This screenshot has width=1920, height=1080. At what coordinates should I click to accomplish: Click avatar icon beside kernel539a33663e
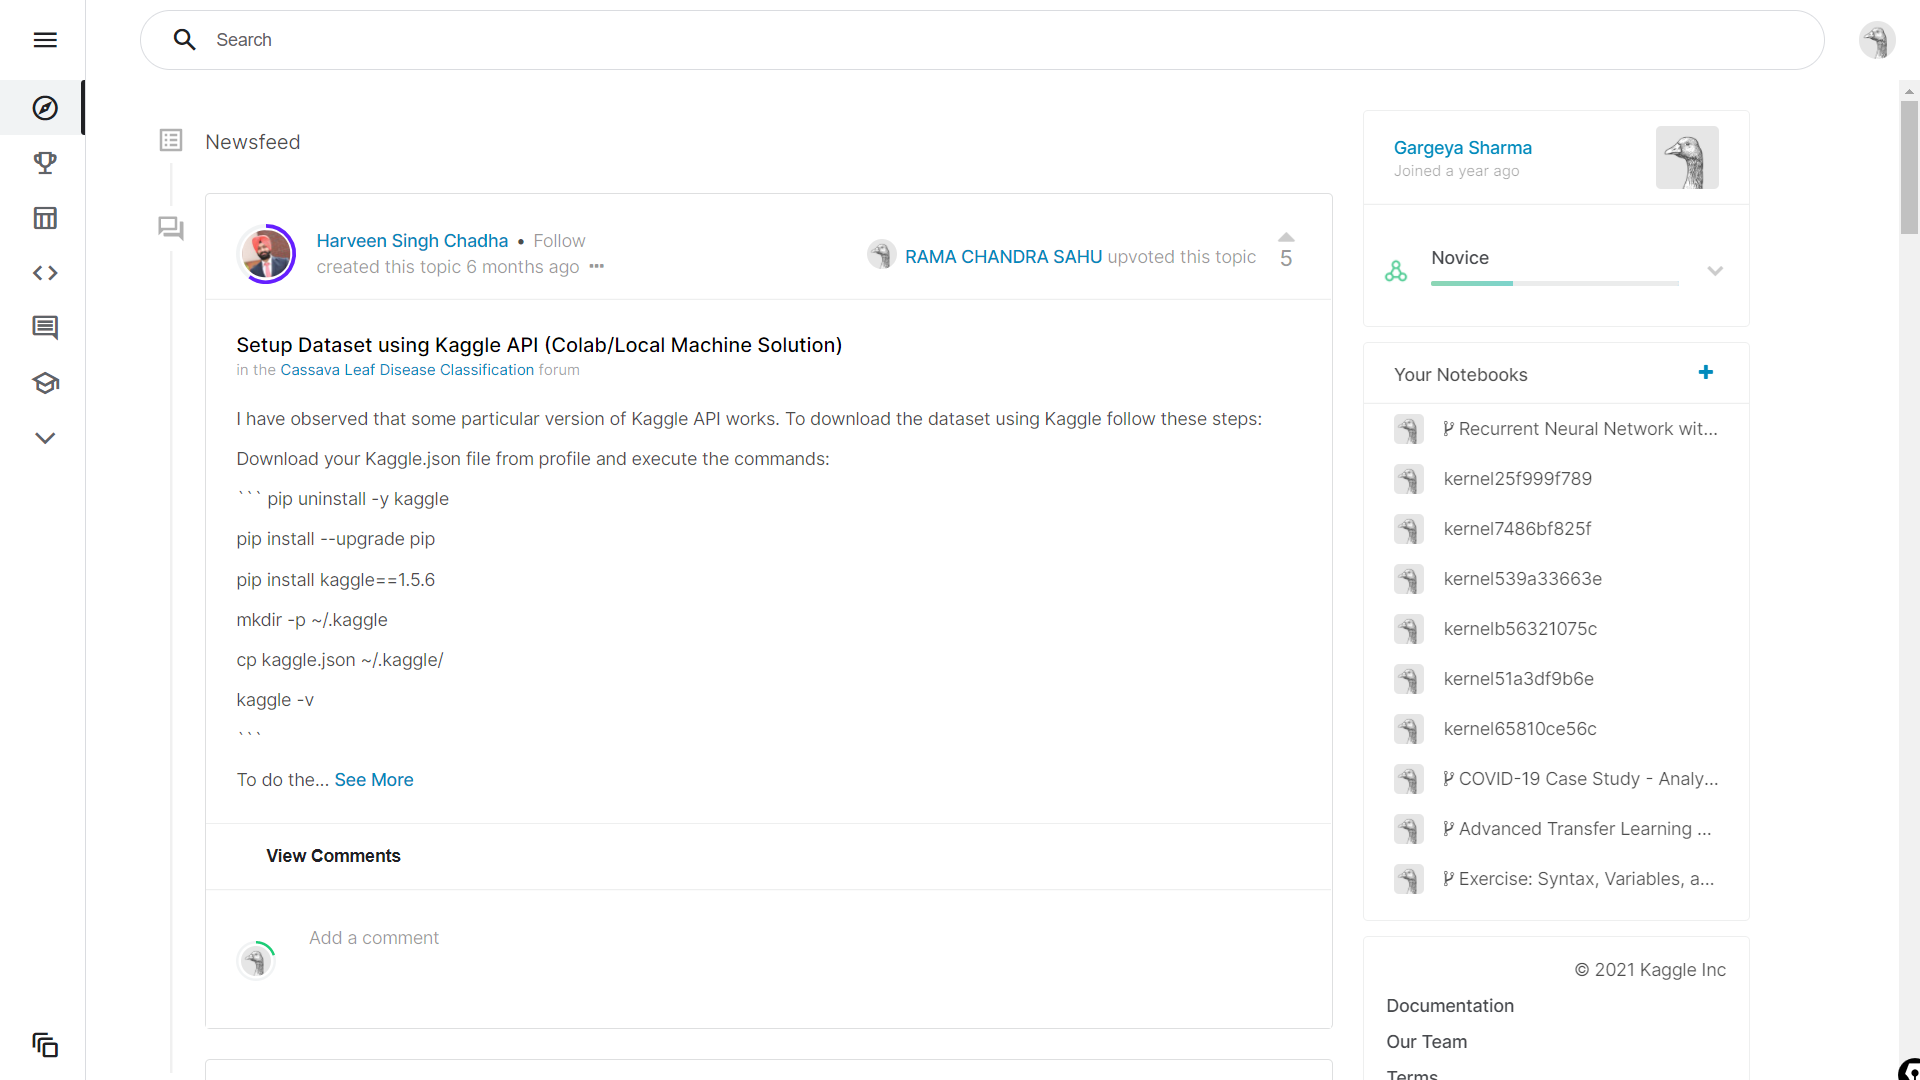(x=1409, y=579)
